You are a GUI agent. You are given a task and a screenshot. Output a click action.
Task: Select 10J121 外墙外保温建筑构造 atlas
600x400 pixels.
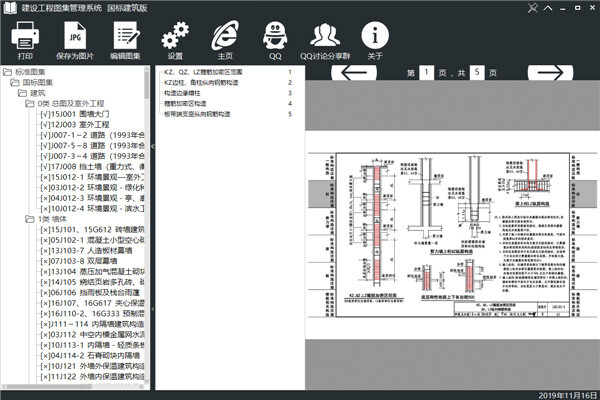pyautogui.click(x=92, y=366)
